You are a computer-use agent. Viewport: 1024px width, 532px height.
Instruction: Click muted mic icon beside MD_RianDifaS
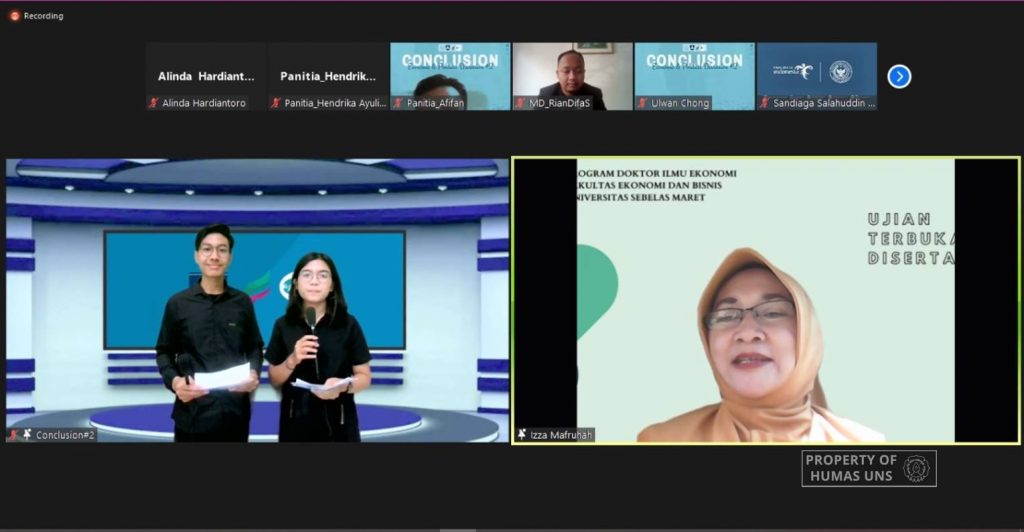[520, 102]
